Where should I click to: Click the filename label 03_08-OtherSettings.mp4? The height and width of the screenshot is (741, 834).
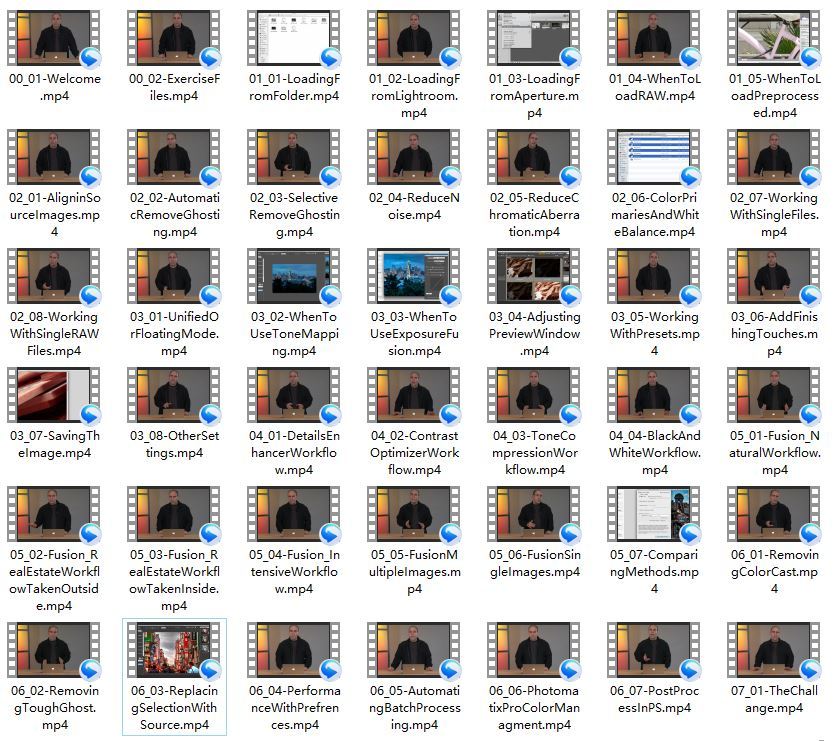pyautogui.click(x=174, y=444)
